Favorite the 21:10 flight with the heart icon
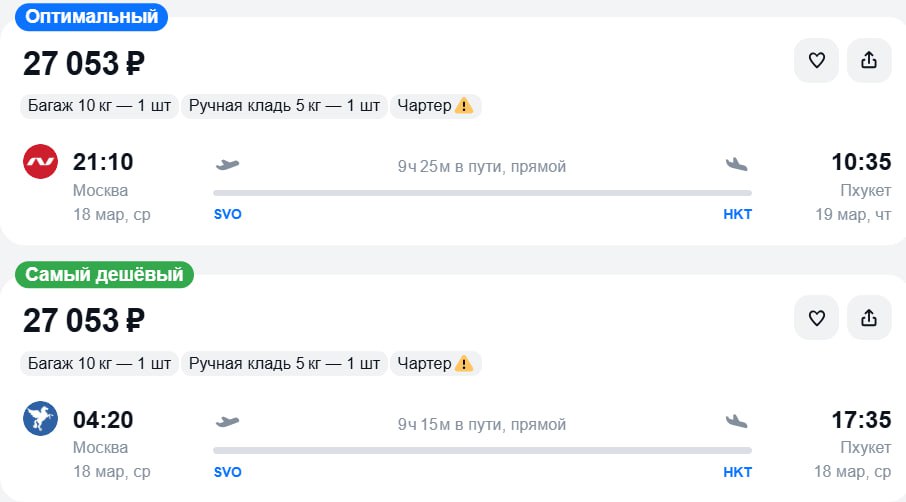Image resolution: width=906 pixels, height=502 pixels. [816, 61]
